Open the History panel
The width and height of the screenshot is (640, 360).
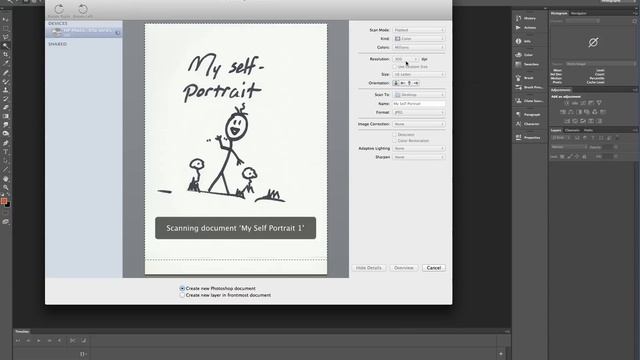point(526,18)
